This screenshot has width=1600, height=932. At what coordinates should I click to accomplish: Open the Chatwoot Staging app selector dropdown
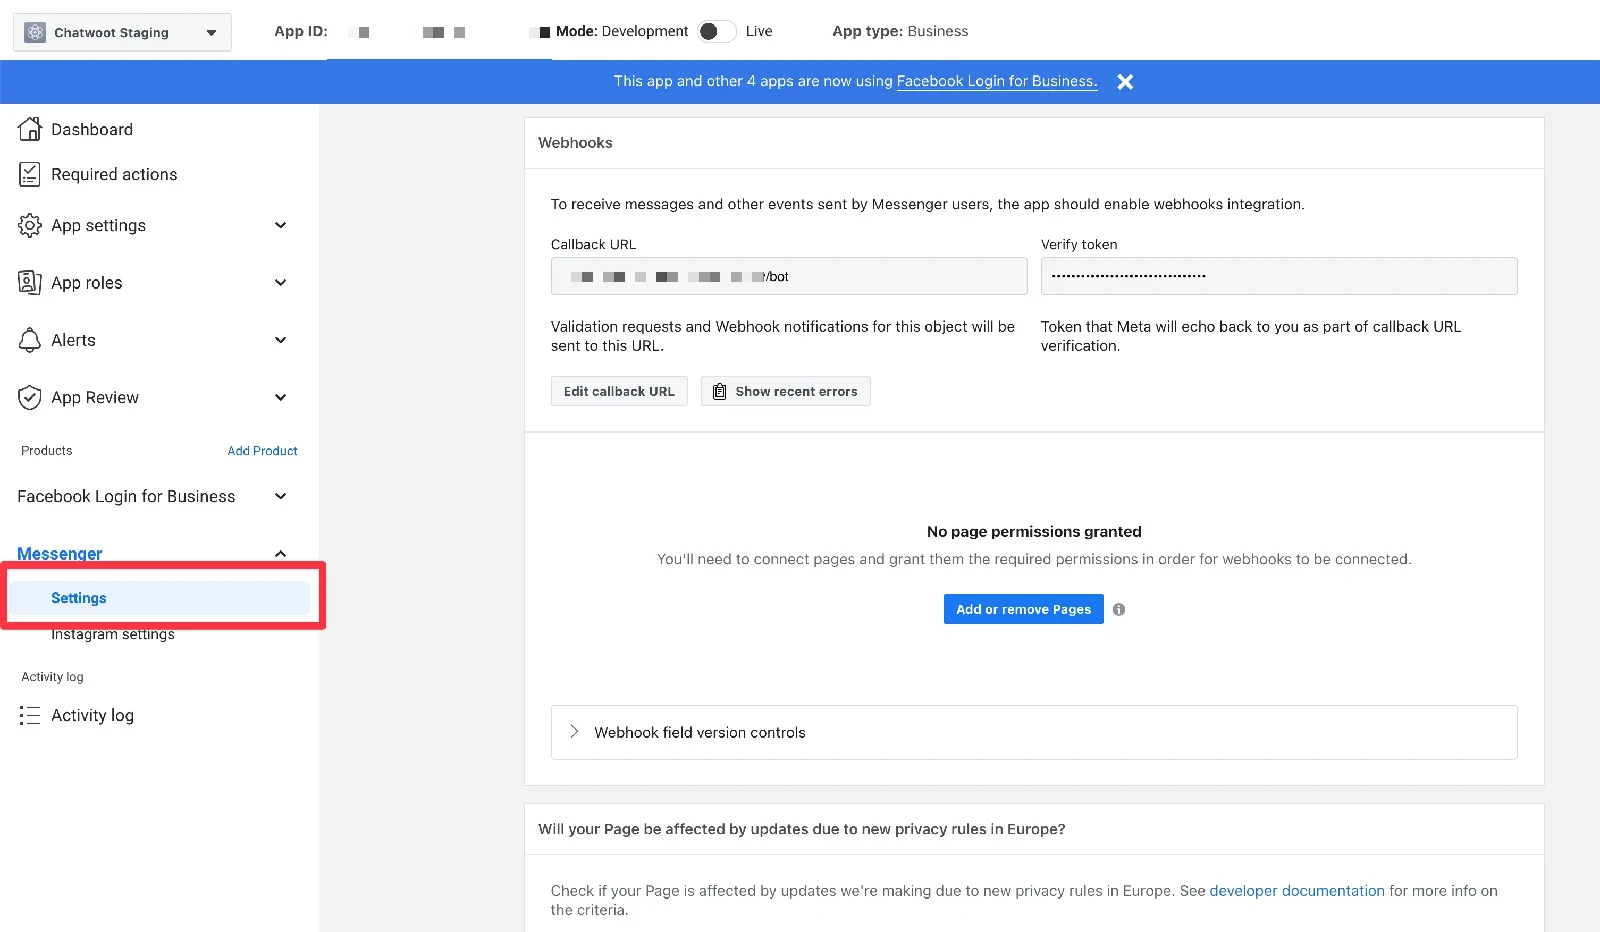pos(122,32)
